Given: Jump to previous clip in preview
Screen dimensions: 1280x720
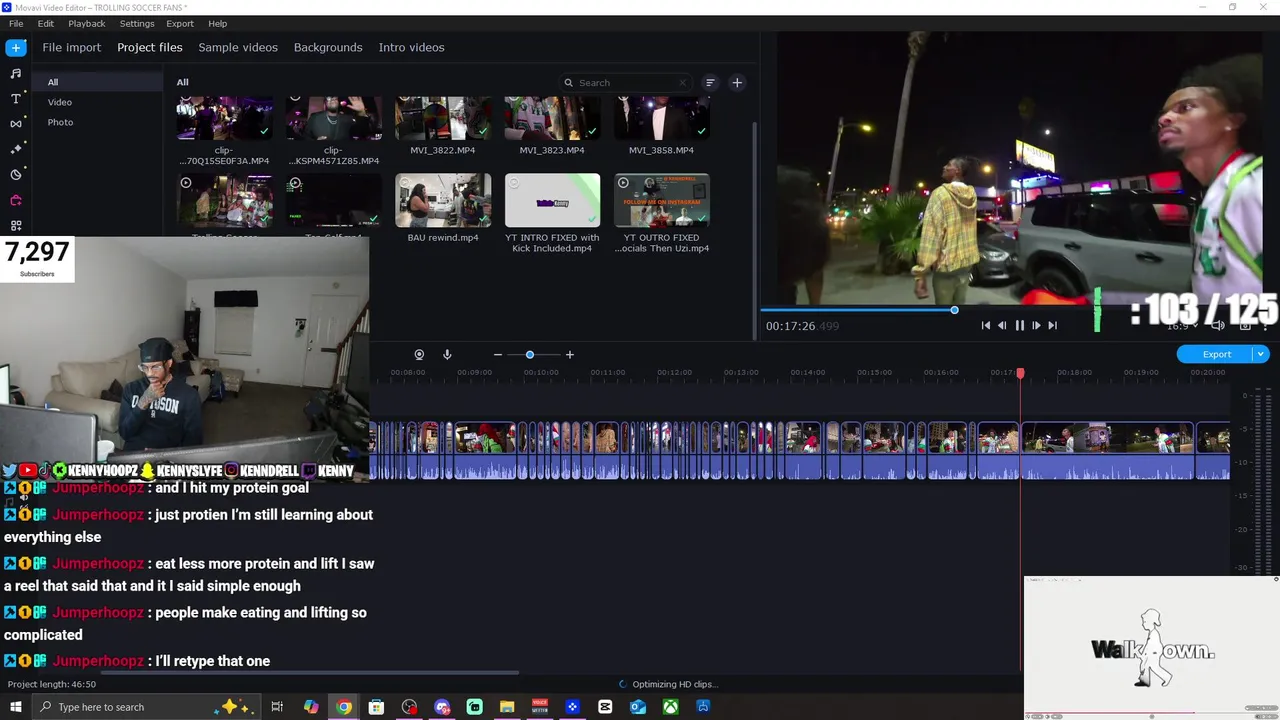Looking at the screenshot, I should 986,325.
